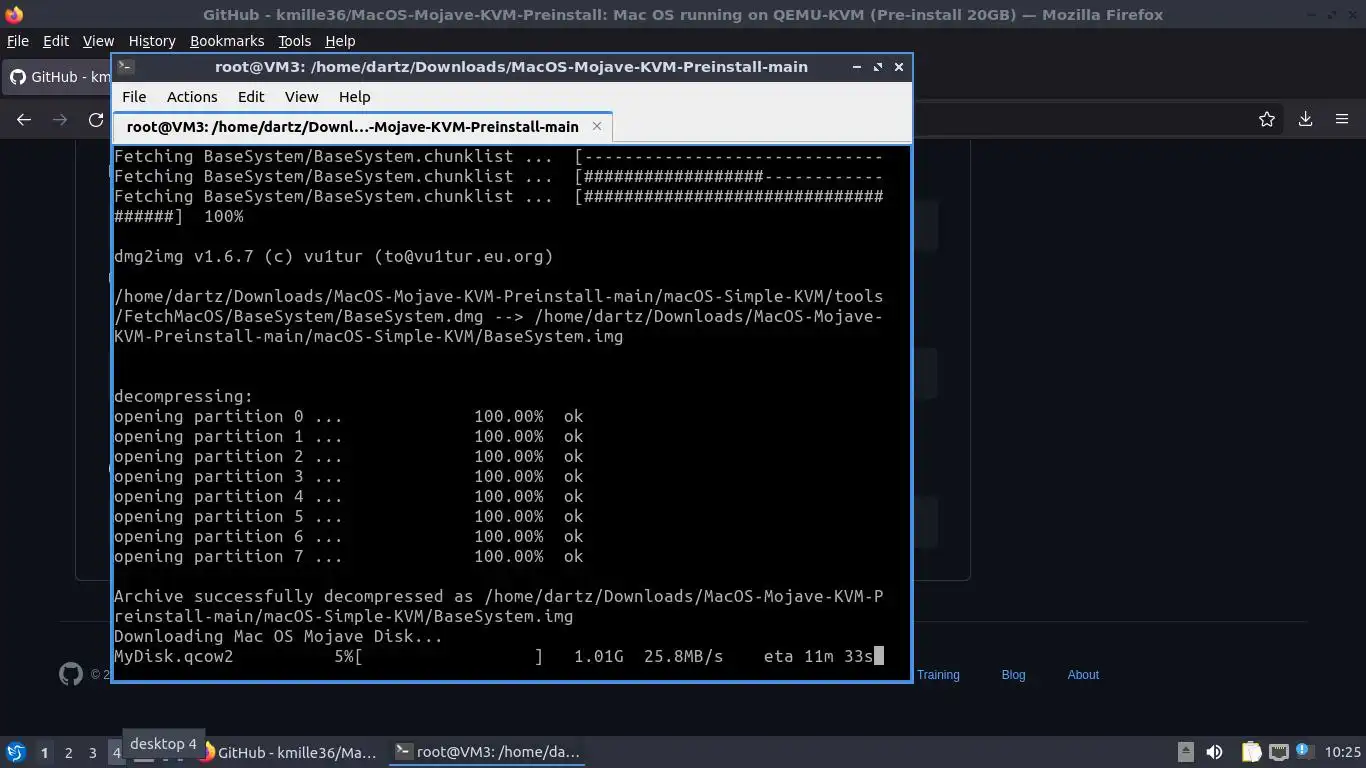Activate root@VM3 terminal taskbar entry
Image resolution: width=1366 pixels, height=768 pixels.
(x=488, y=752)
